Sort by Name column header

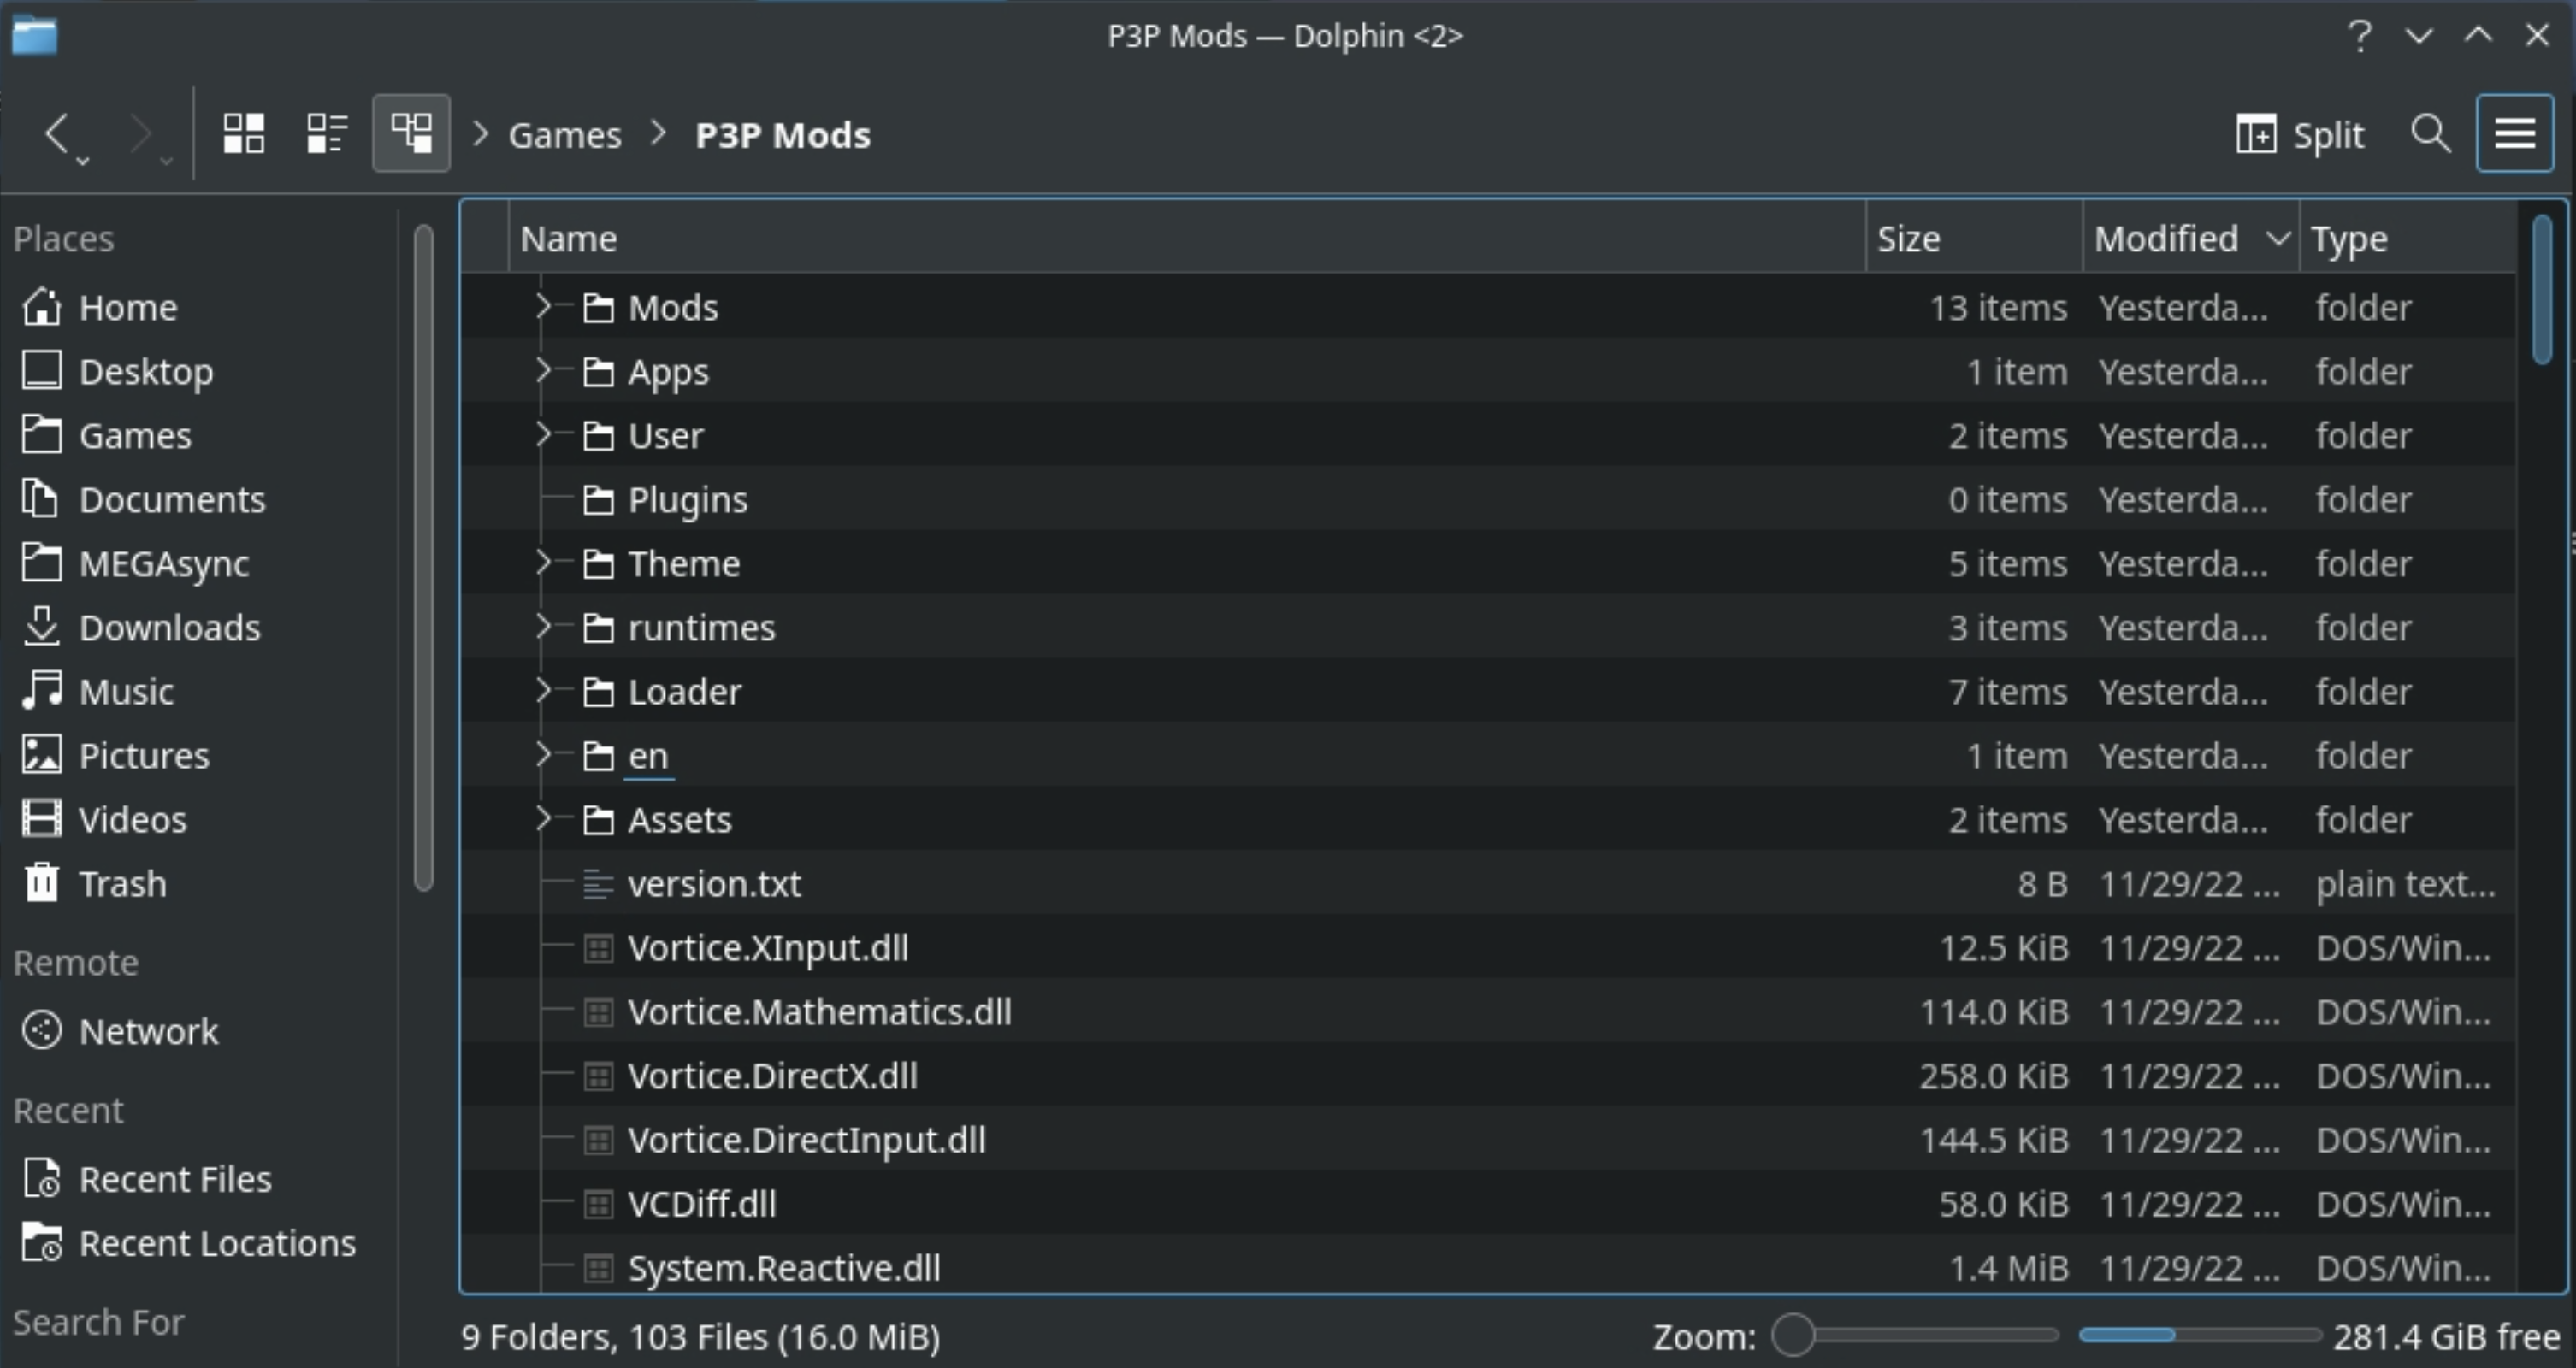1187,238
